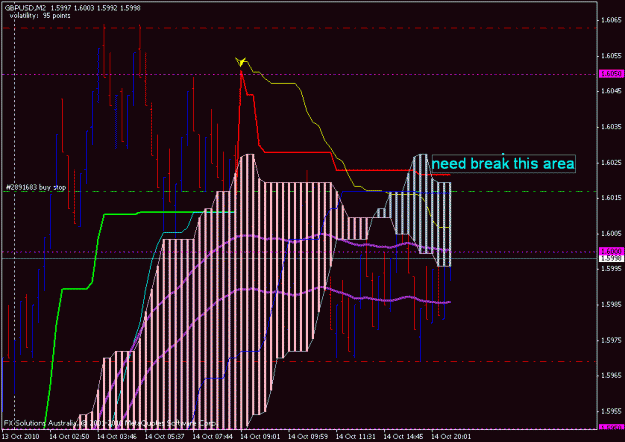Click the 1.6015 price scale value

[611, 198]
